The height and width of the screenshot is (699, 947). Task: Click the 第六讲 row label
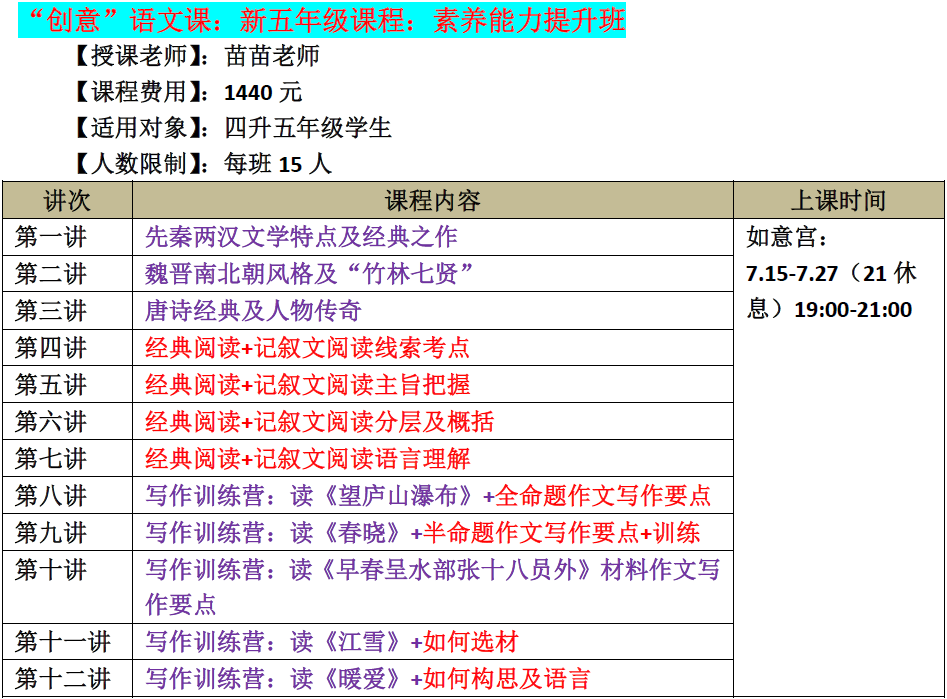[51, 422]
